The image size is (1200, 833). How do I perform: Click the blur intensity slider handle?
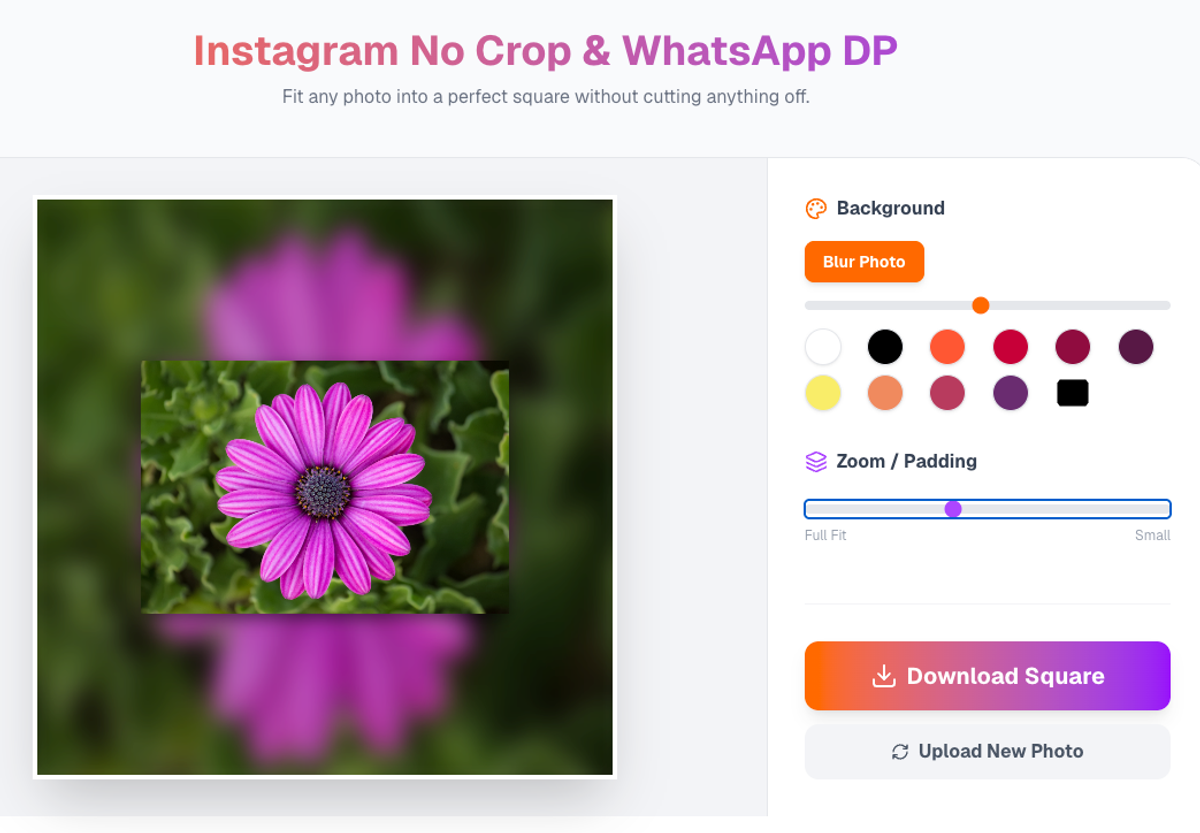pyautogui.click(x=981, y=305)
